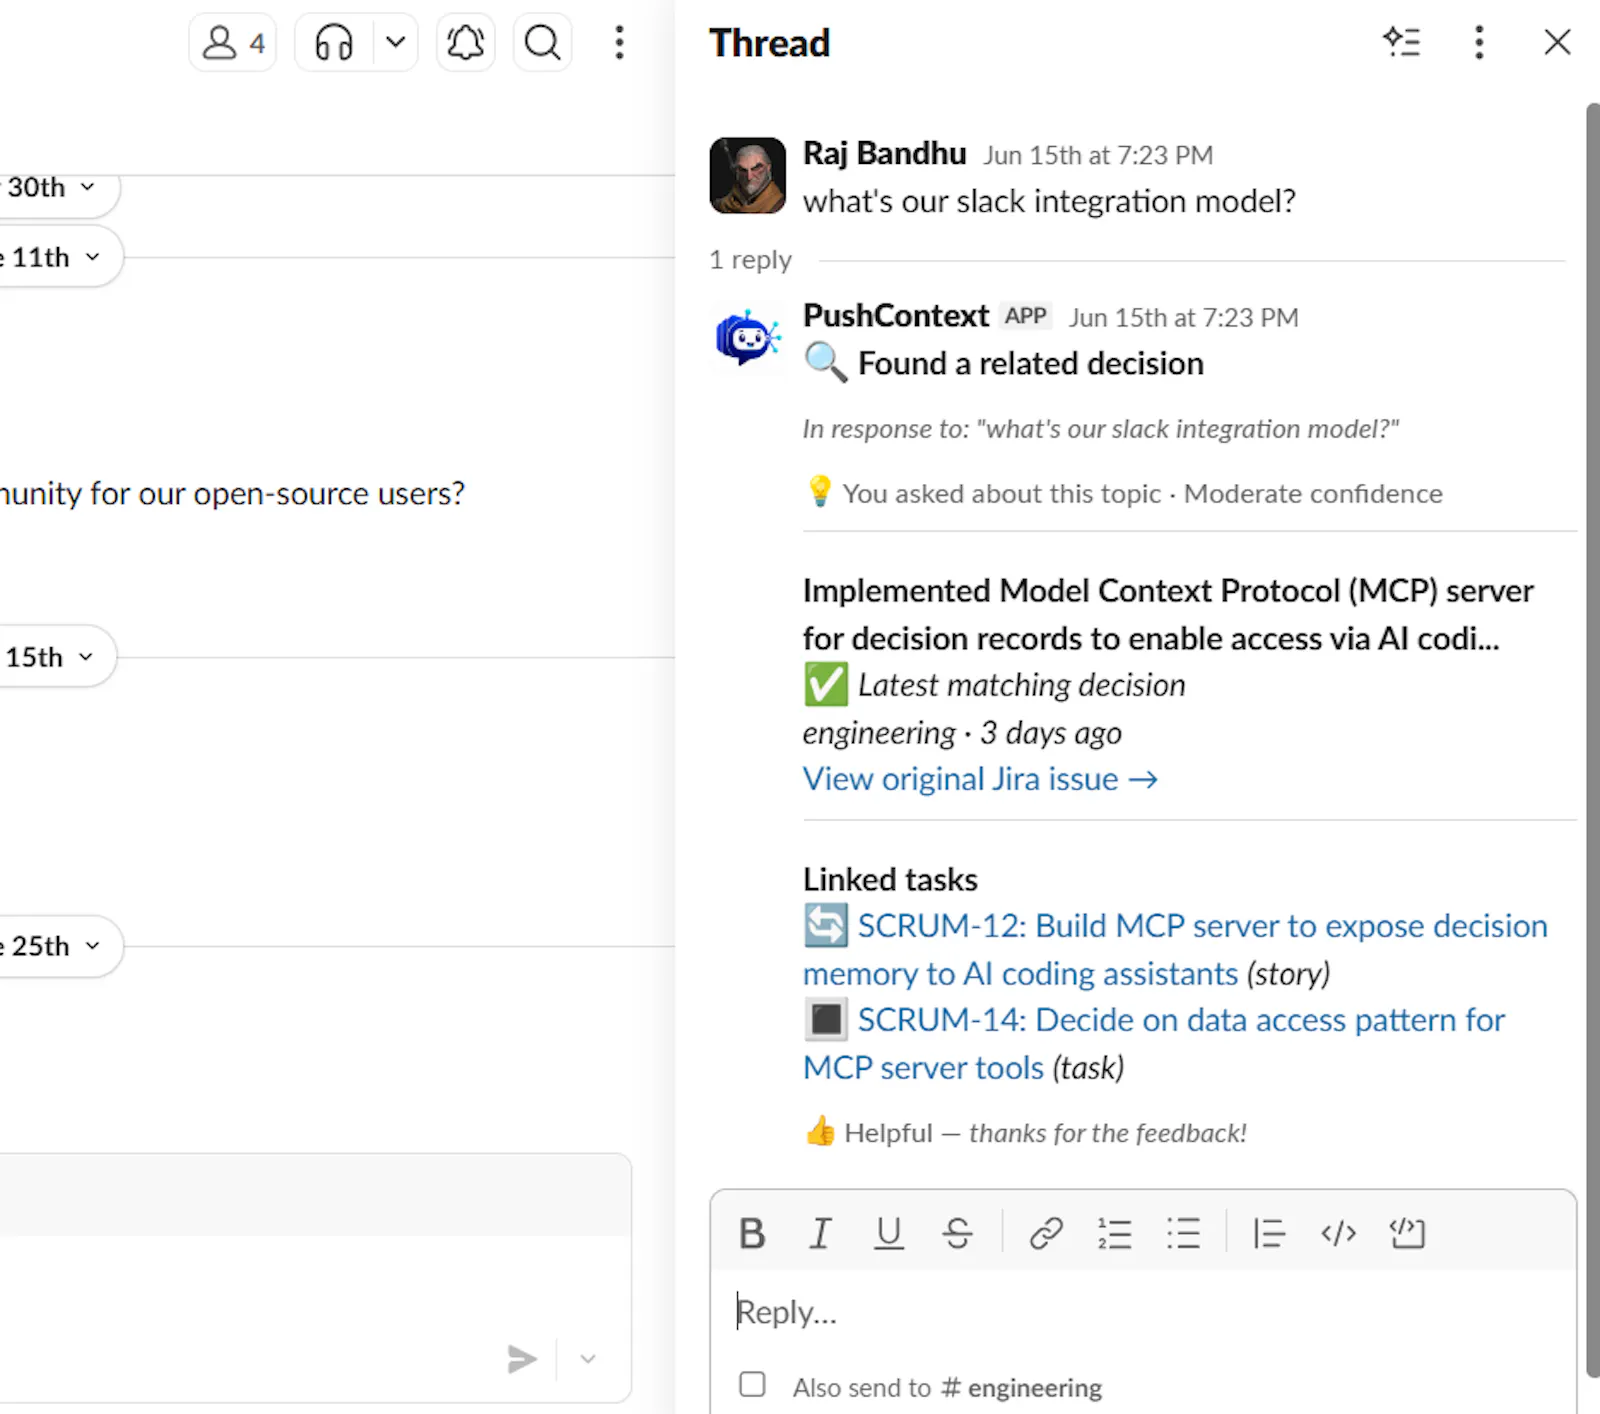Toggle strikethrough formatting in reply box
This screenshot has width=1600, height=1414.
click(957, 1234)
